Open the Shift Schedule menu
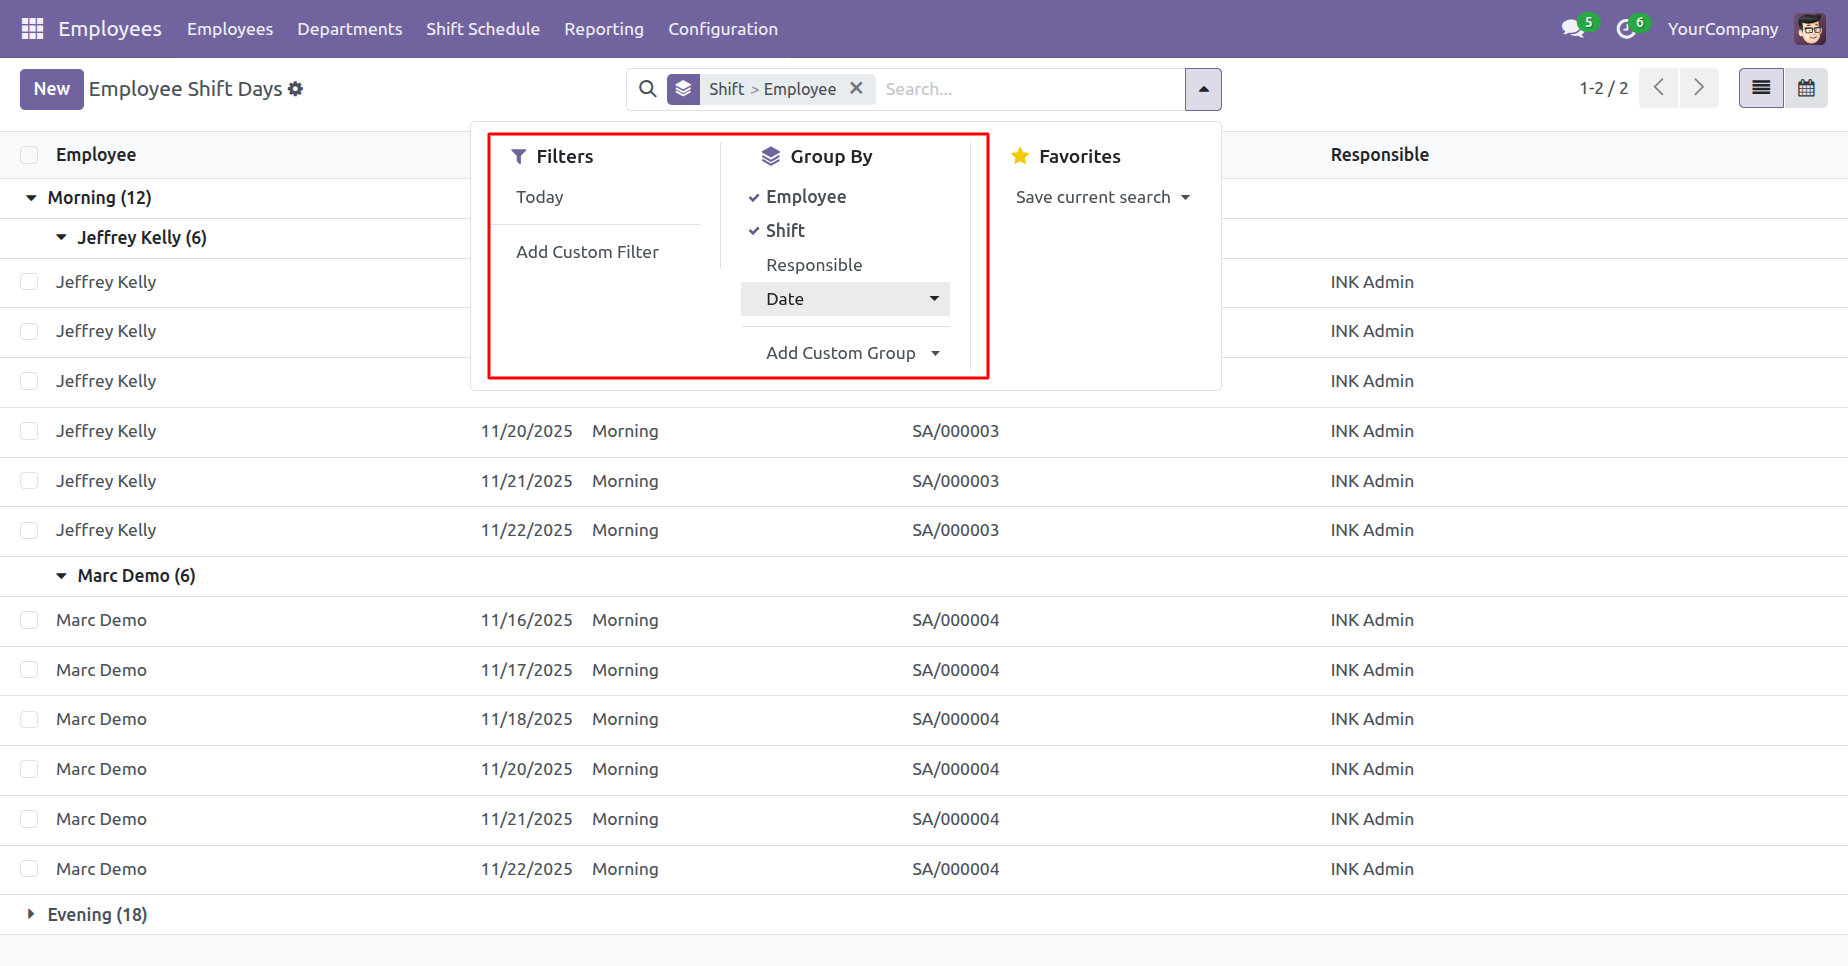1848x966 pixels. pyautogui.click(x=483, y=29)
